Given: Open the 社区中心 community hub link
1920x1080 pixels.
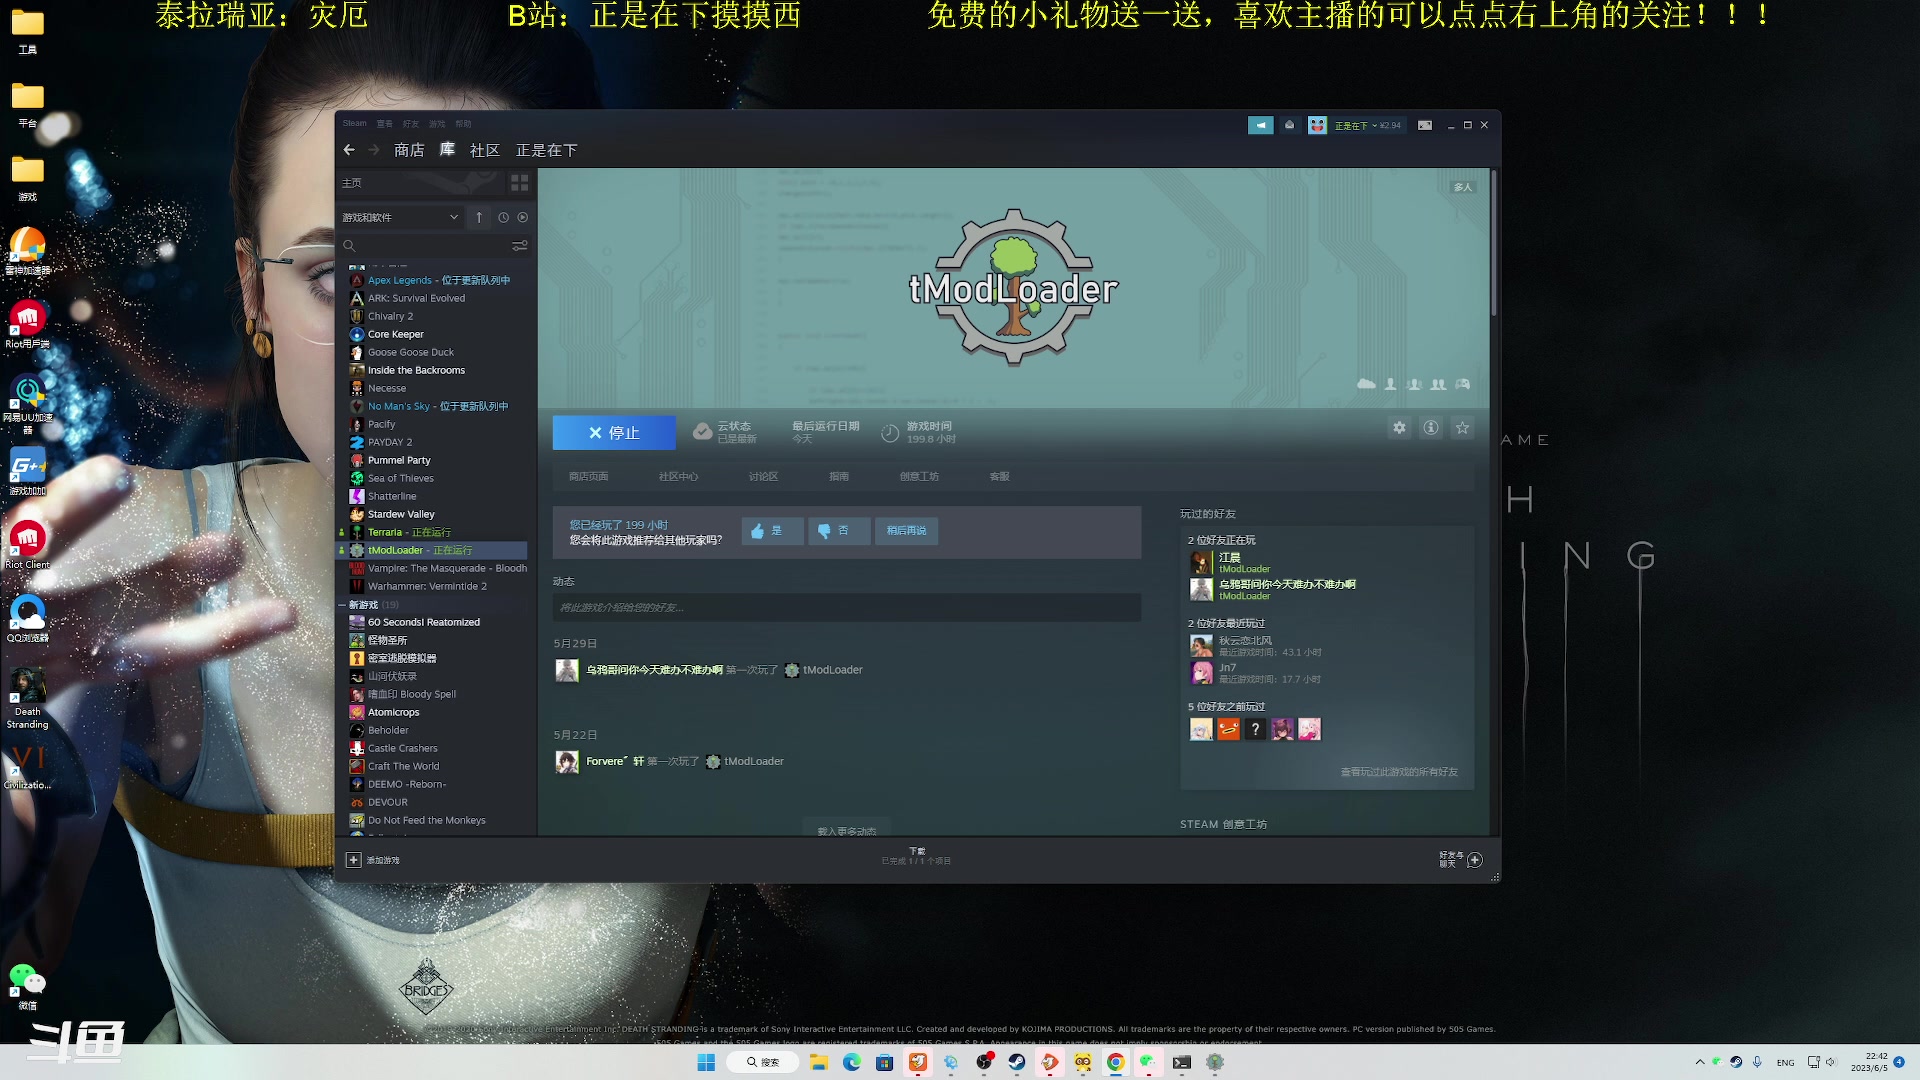Looking at the screenshot, I should (x=678, y=477).
